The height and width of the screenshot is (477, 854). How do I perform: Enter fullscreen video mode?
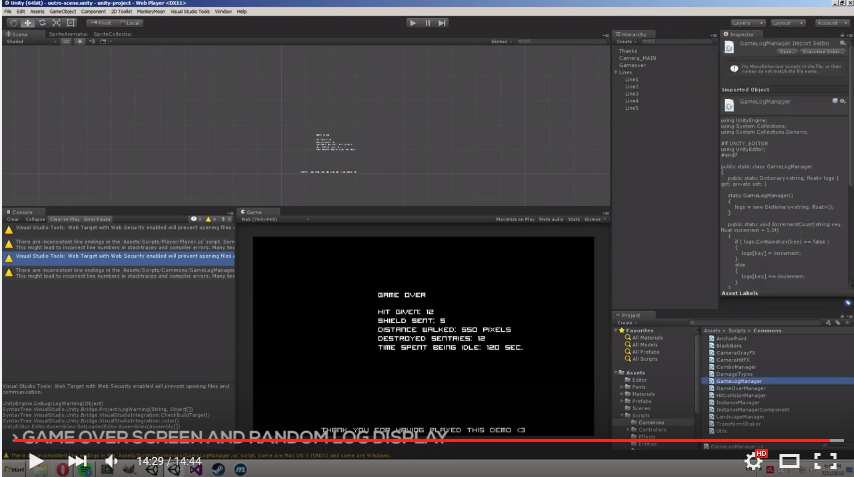tap(825, 461)
